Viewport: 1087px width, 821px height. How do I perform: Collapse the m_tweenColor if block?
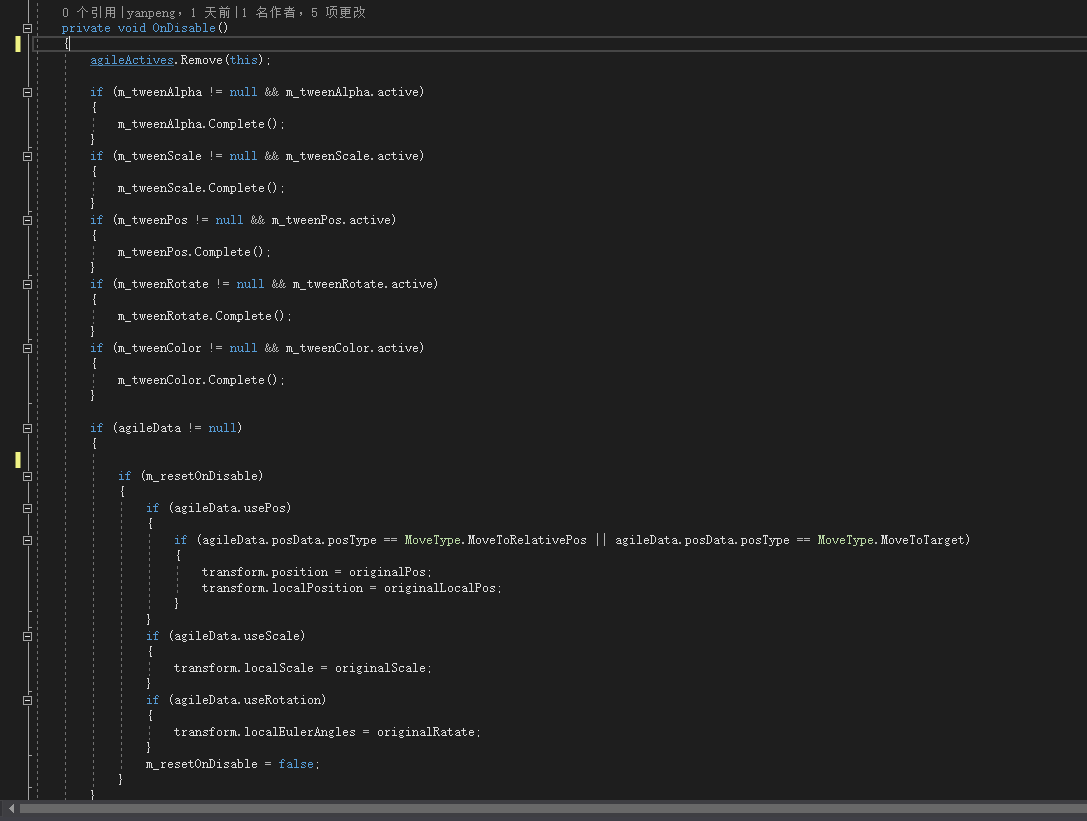coord(26,347)
